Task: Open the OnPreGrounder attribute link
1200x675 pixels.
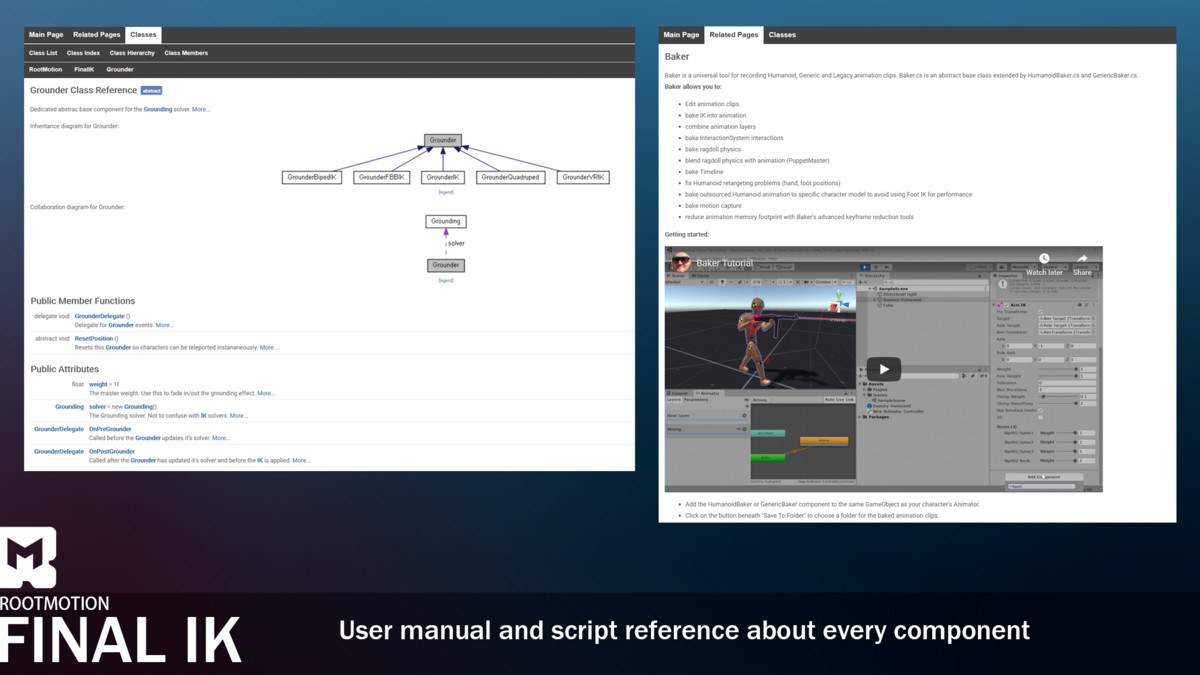Action: (x=110, y=429)
